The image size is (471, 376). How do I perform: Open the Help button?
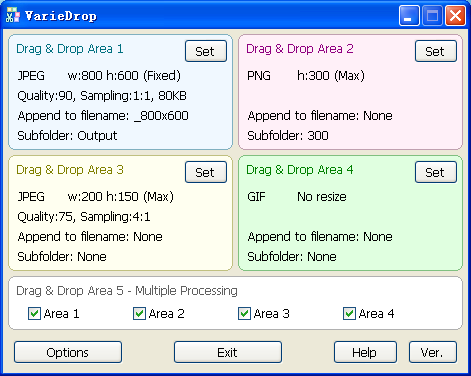tap(365, 352)
